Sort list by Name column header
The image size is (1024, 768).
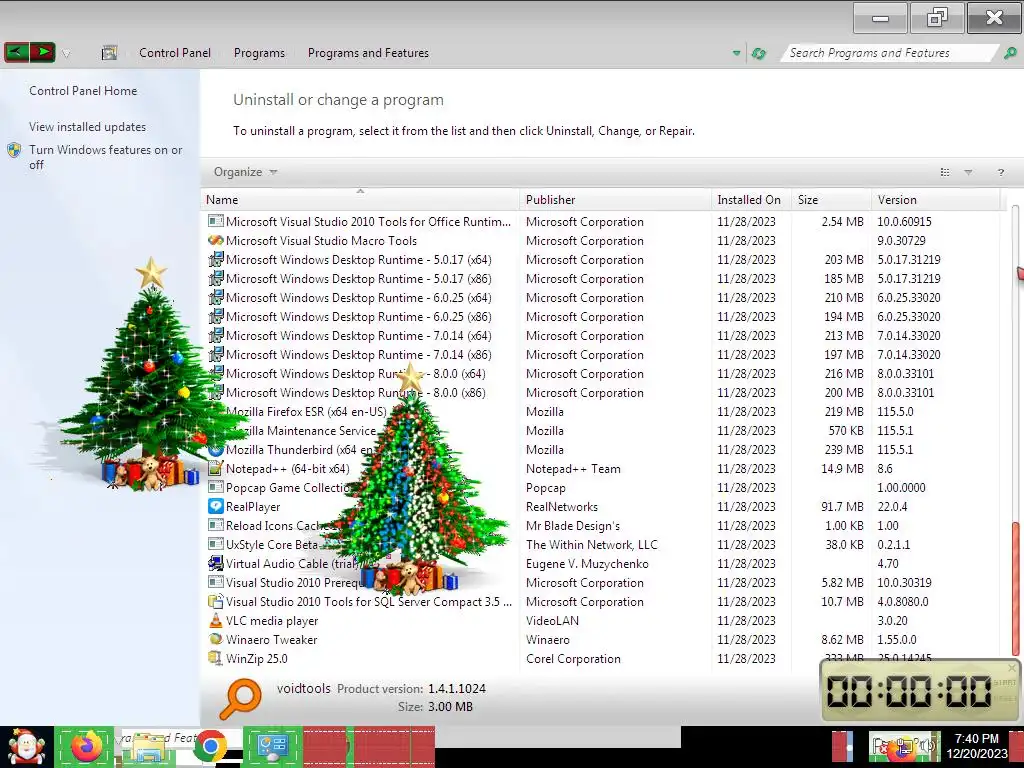(360, 200)
